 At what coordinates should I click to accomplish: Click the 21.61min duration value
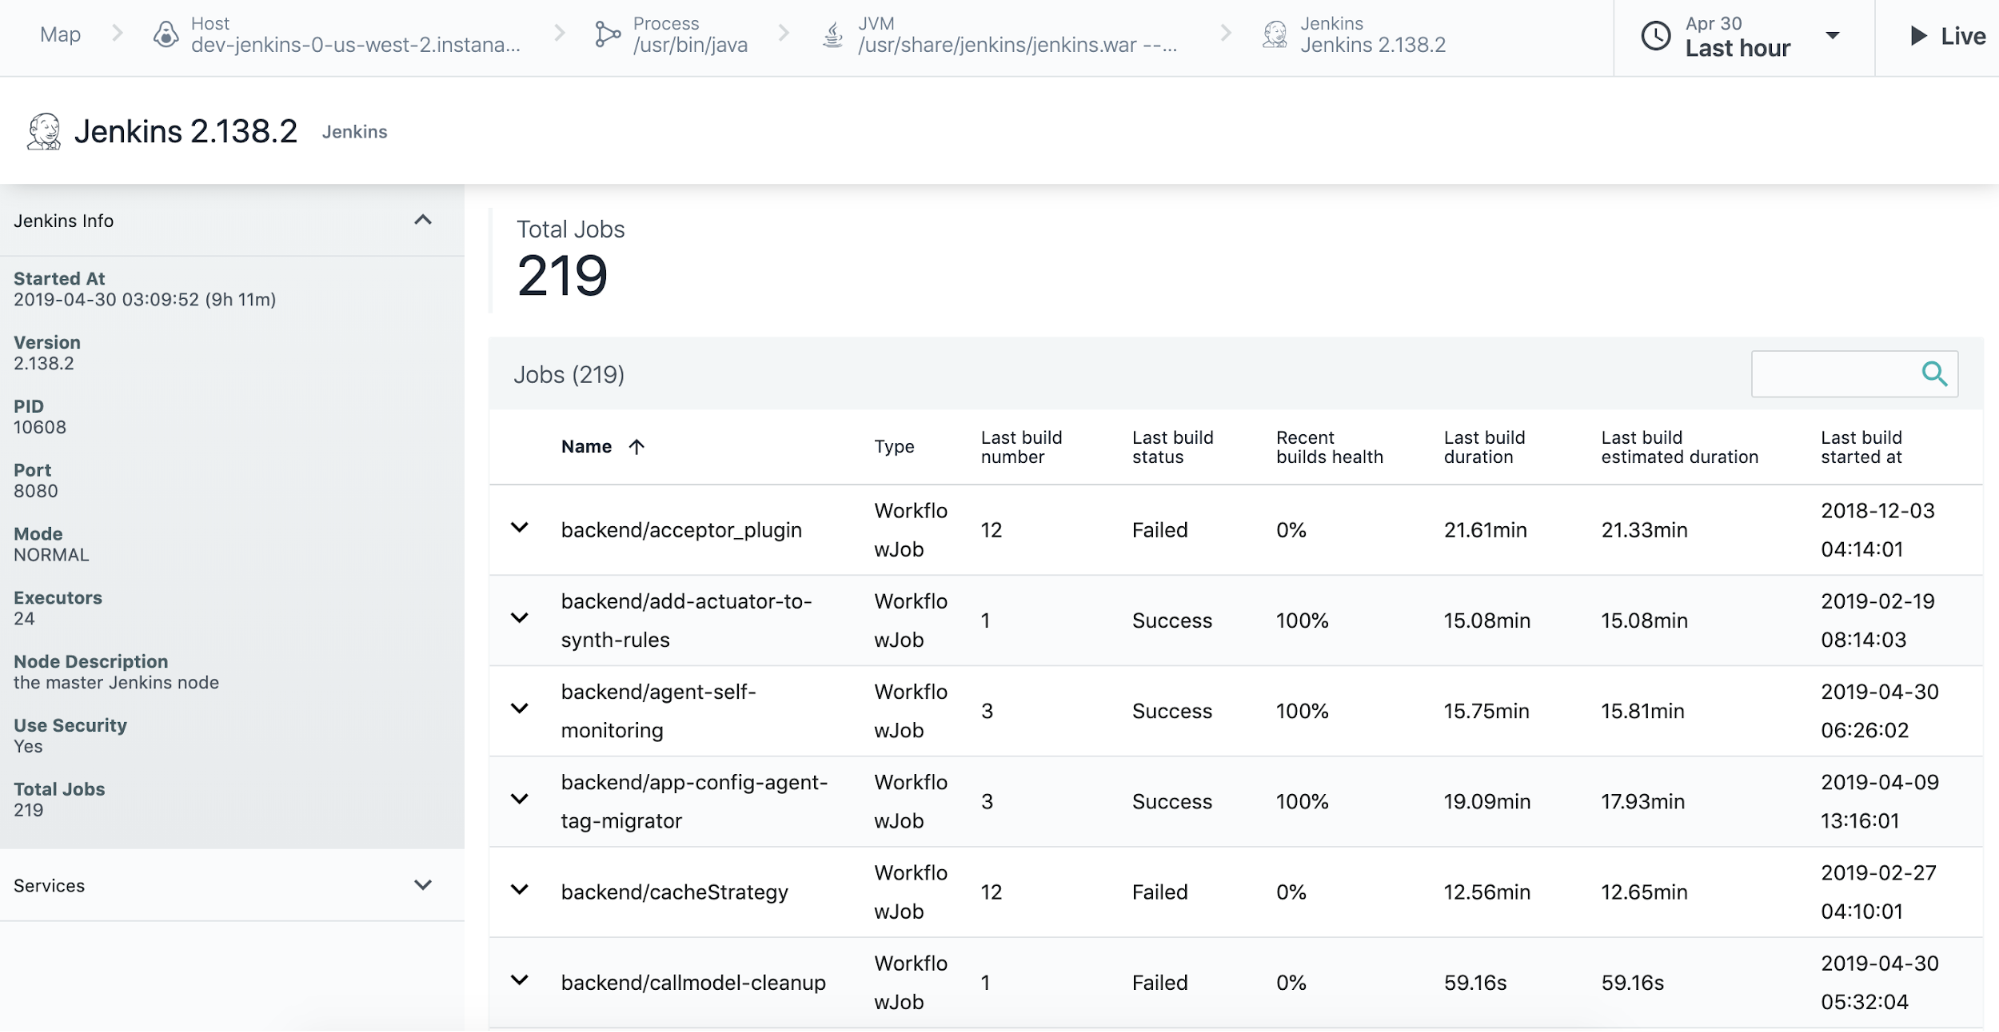(1485, 530)
